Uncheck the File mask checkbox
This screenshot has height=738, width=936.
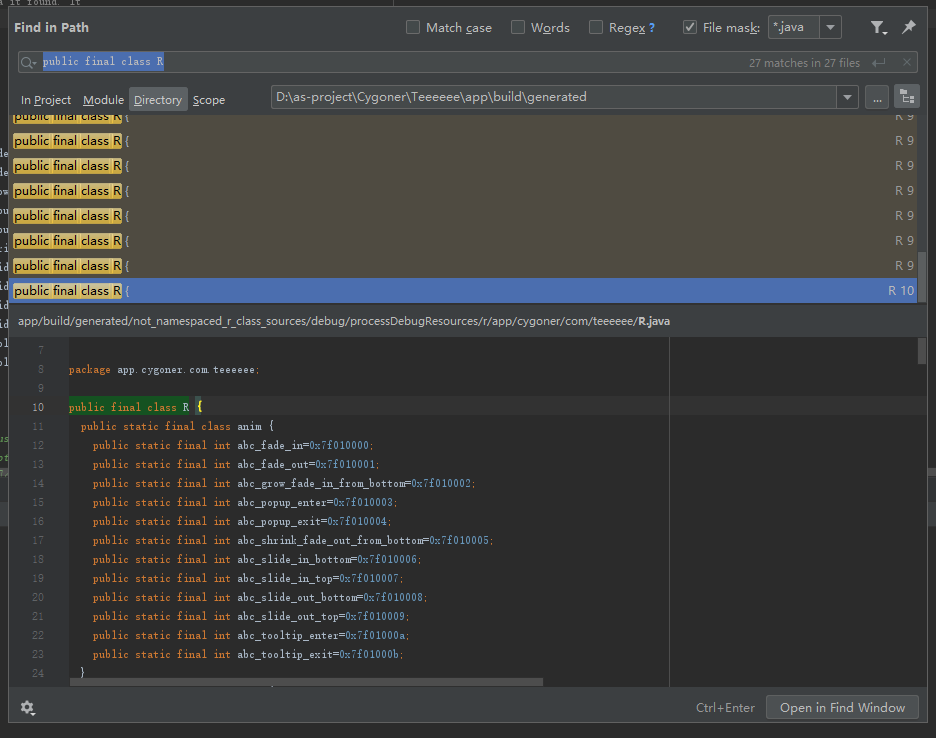tap(689, 28)
